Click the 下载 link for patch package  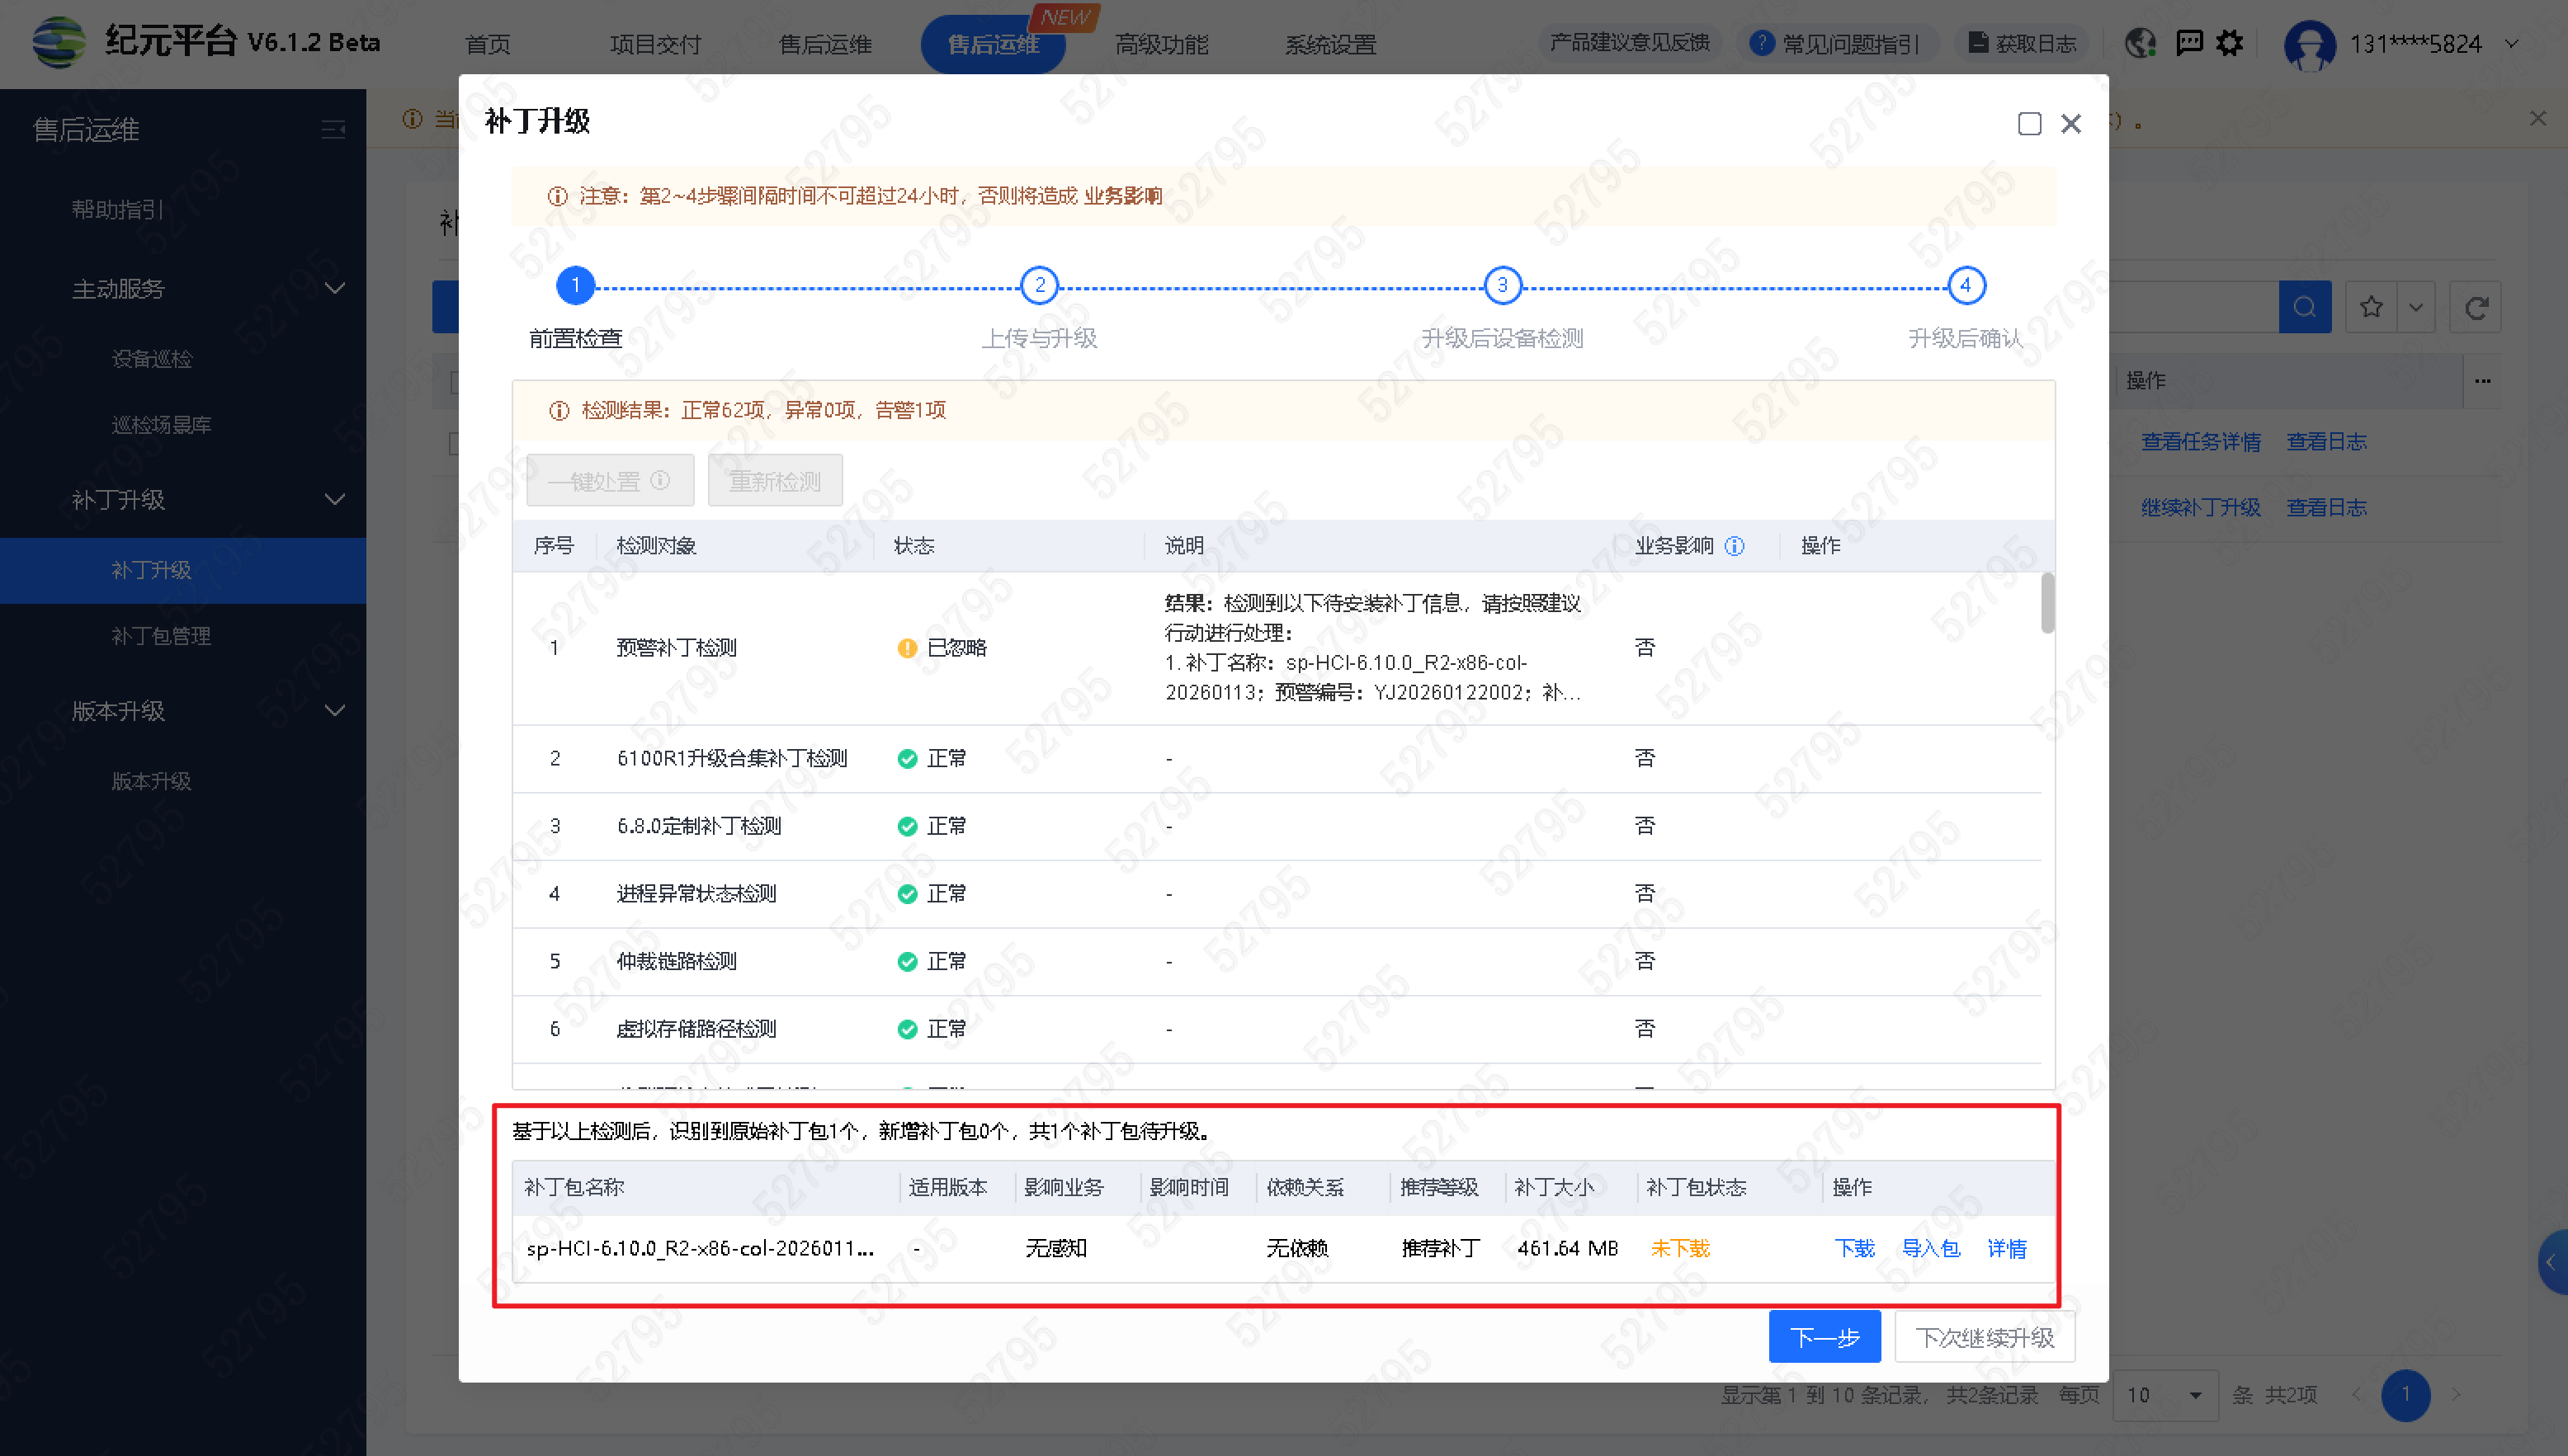point(1854,1248)
